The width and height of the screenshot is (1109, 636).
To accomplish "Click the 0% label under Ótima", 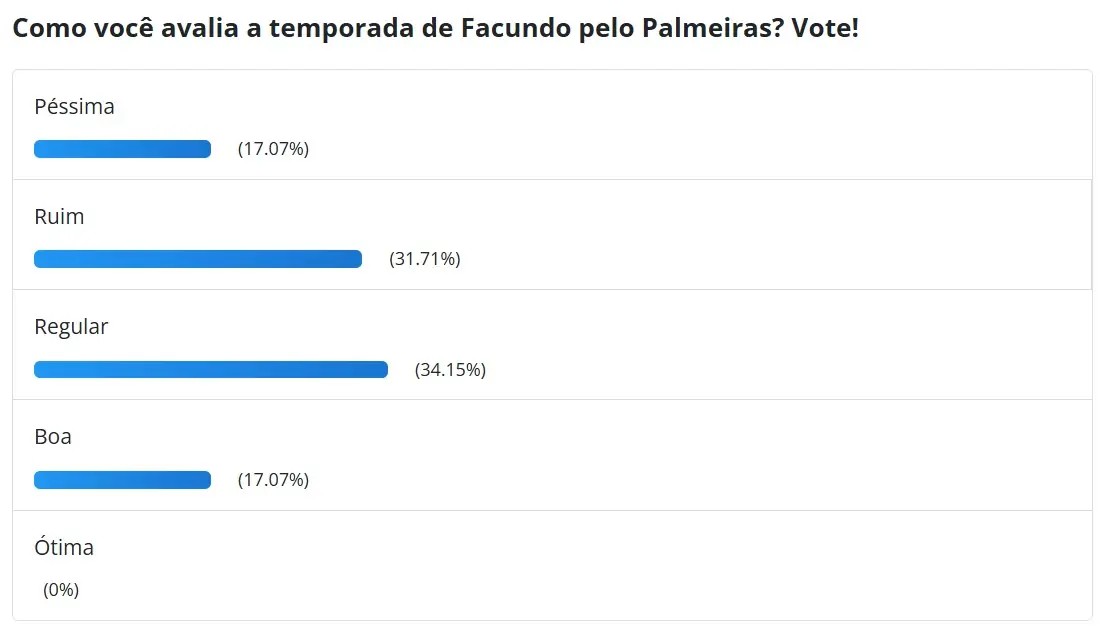I will (62, 590).
